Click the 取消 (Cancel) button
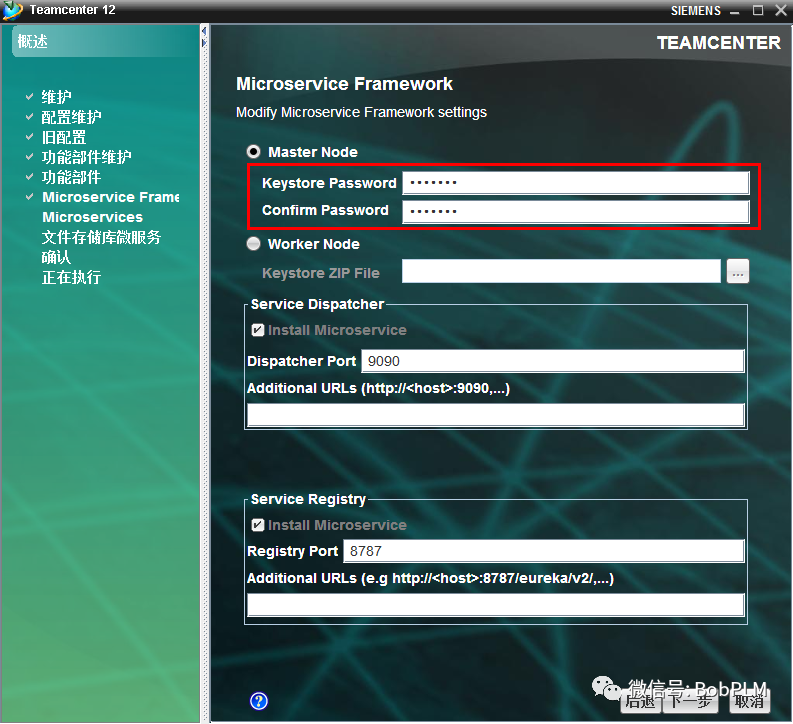The height and width of the screenshot is (724, 793). click(750, 701)
